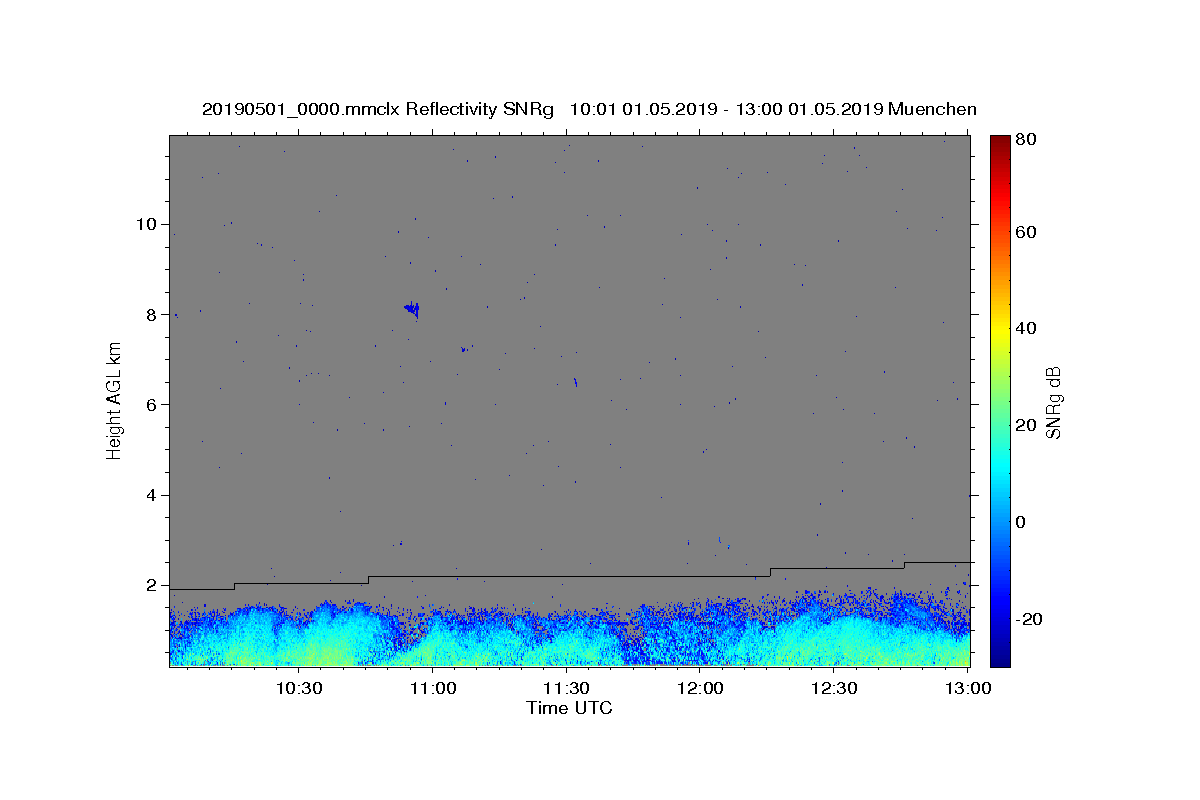Image resolution: width=1200 pixels, height=800 pixels.
Task: Click the small blue echo near 6.5 km at 11:30
Action: tap(575, 381)
